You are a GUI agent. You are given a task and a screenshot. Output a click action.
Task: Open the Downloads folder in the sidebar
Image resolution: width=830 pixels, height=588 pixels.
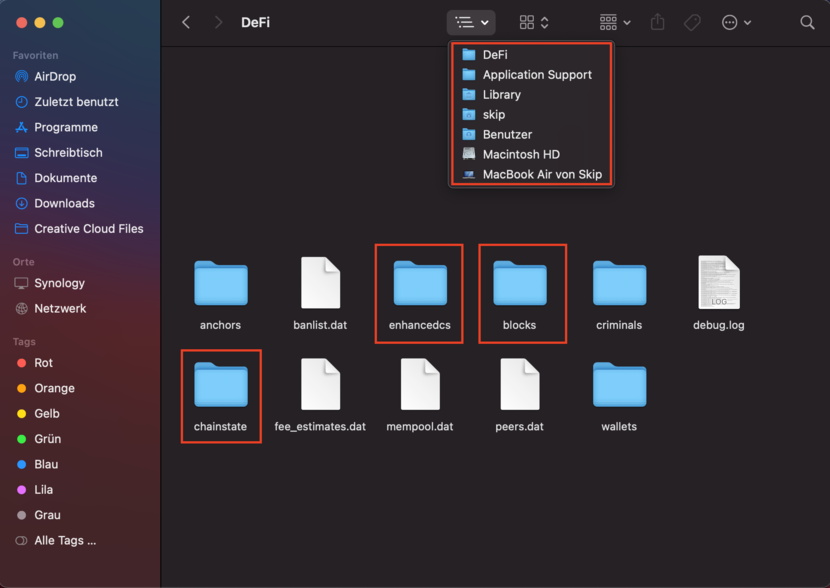click(x=64, y=203)
